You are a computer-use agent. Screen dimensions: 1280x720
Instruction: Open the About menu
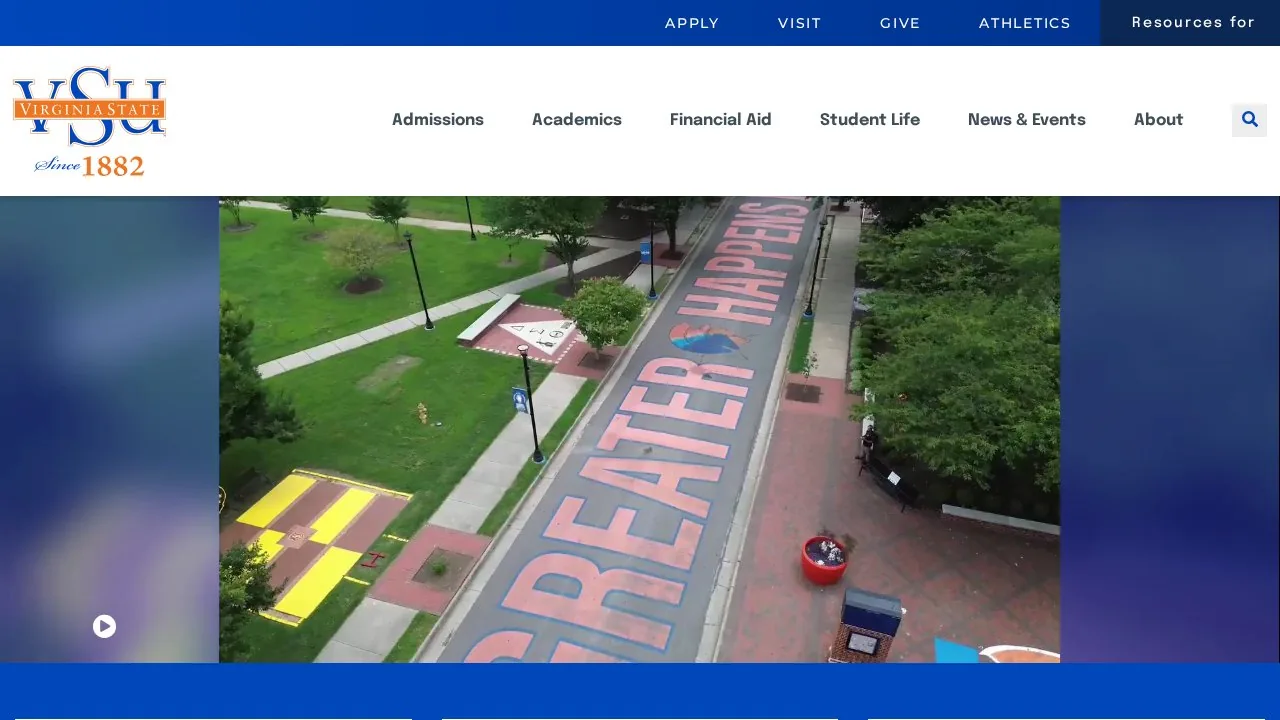click(1159, 120)
